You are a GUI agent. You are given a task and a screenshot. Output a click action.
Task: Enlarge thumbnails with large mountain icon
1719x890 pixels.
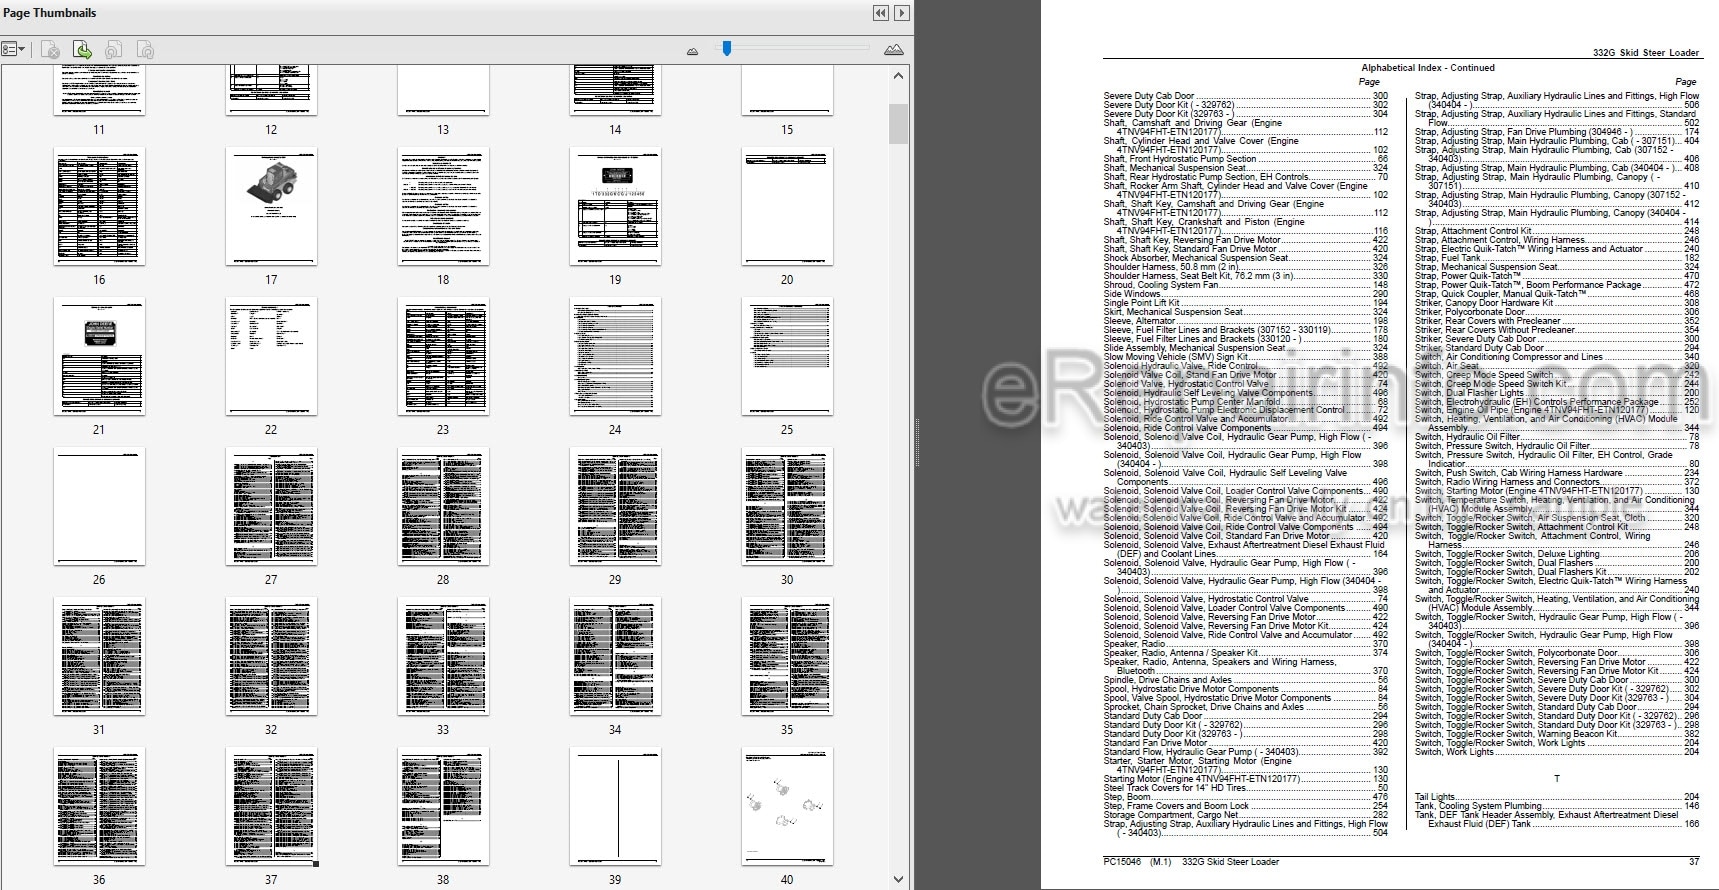[x=893, y=50]
